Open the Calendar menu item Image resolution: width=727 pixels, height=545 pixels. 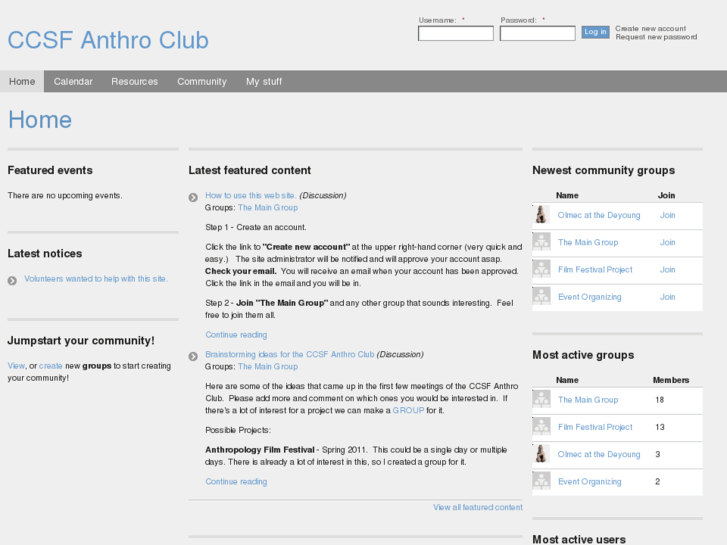point(73,82)
